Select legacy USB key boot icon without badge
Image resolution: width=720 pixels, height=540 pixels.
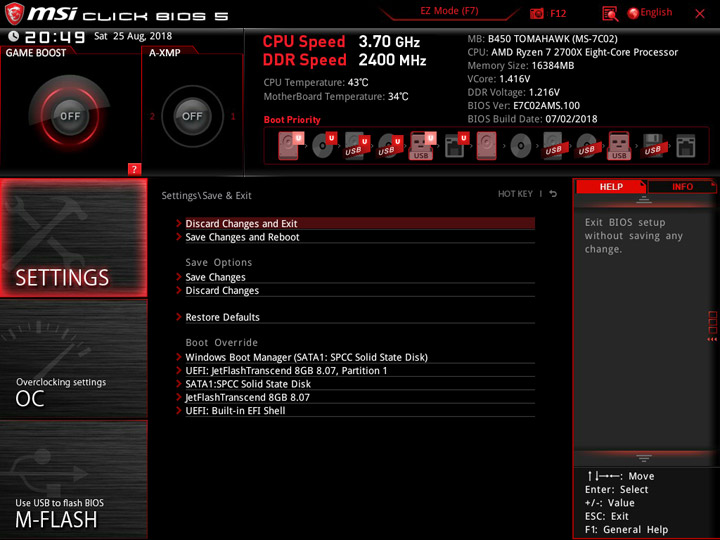click(619, 146)
